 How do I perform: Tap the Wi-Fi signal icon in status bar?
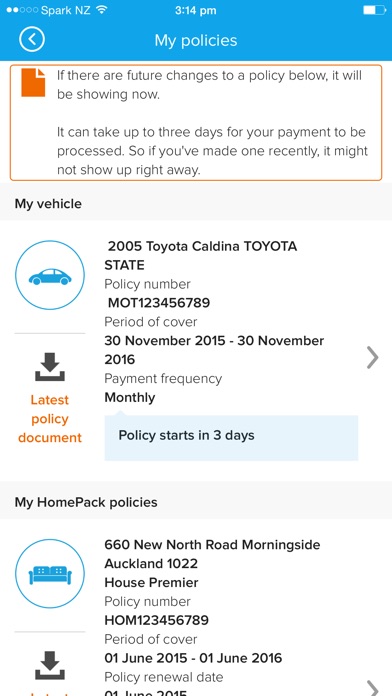tap(102, 10)
